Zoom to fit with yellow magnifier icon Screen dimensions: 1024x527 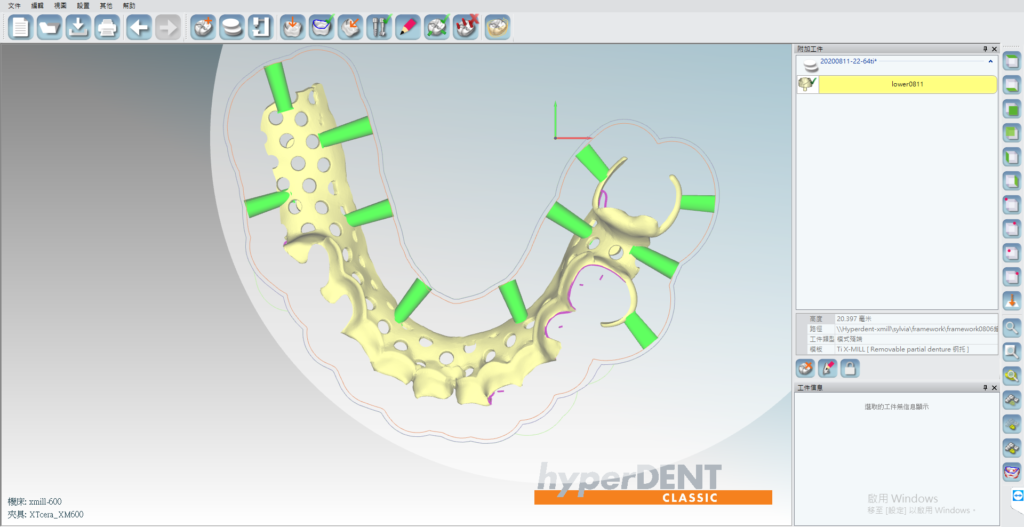pos(1012,375)
